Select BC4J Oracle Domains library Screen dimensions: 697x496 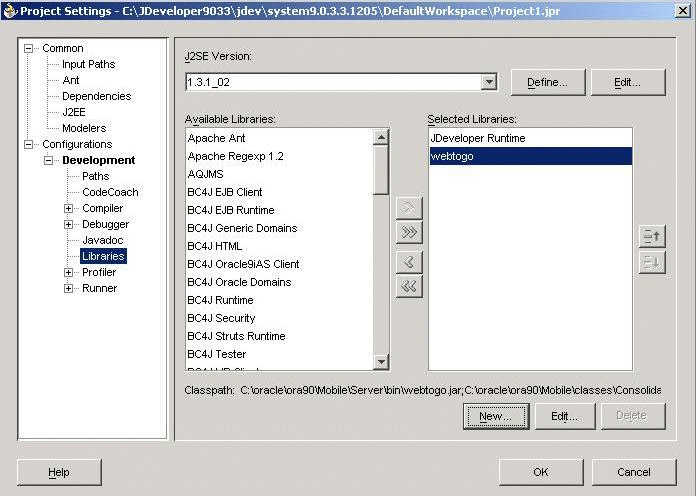(x=279, y=282)
